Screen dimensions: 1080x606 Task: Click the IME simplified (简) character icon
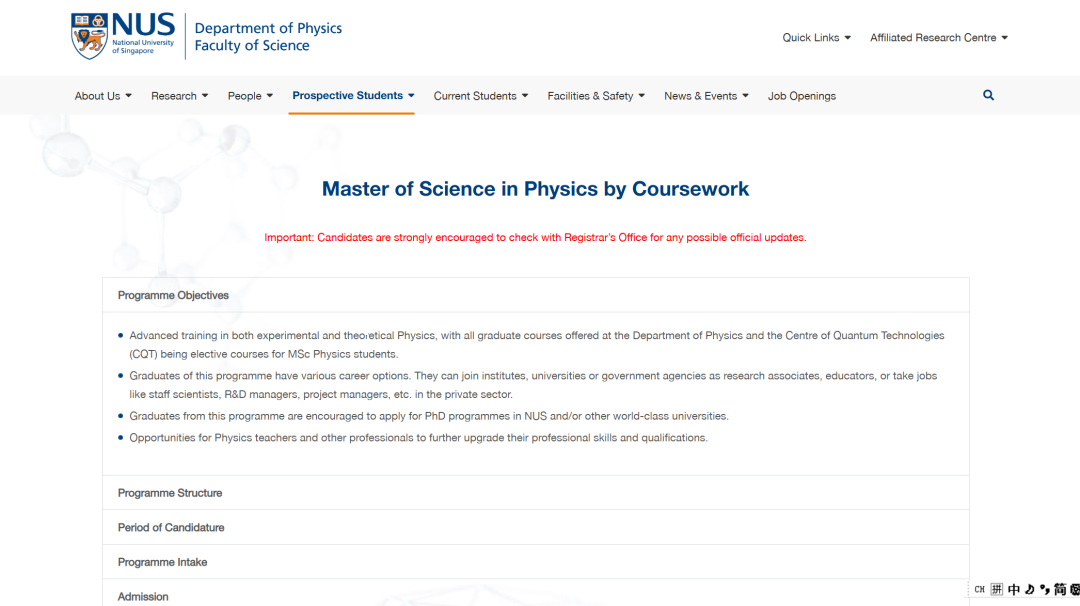(x=1060, y=590)
